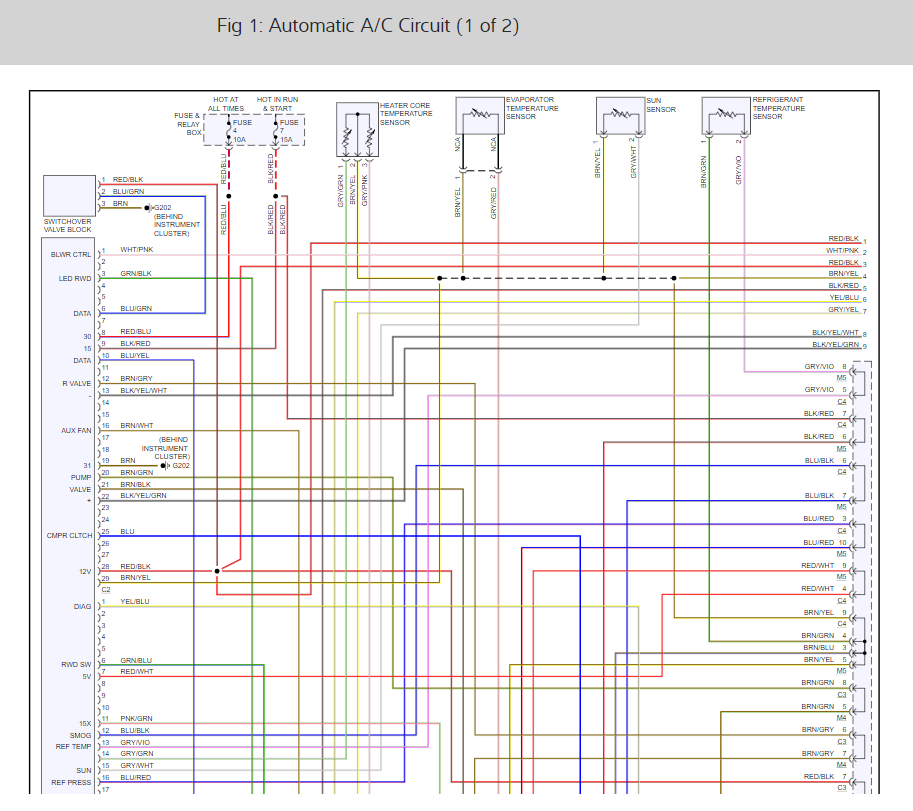Click the 'BLU/RED 10' label on right side
This screenshot has width=913, height=811.
coord(824,543)
